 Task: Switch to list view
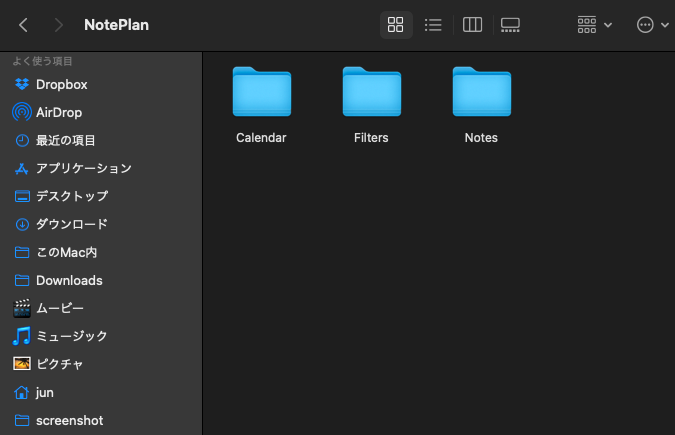(433, 25)
